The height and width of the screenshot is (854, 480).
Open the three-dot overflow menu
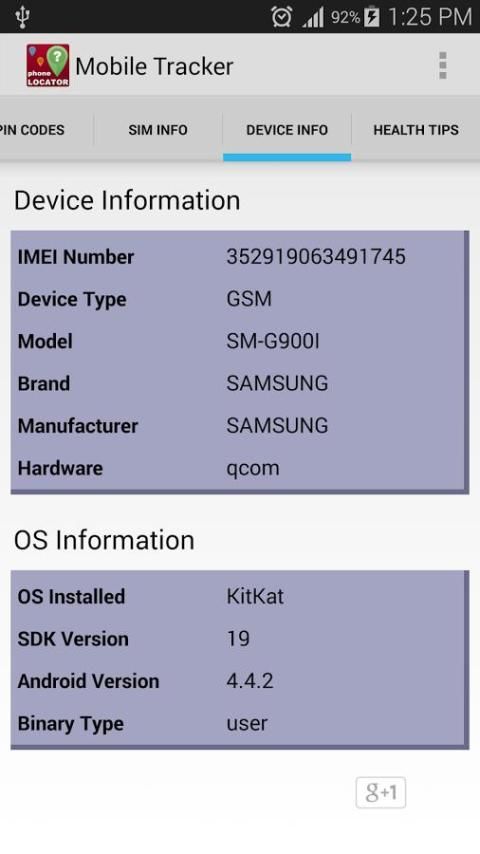(x=442, y=66)
